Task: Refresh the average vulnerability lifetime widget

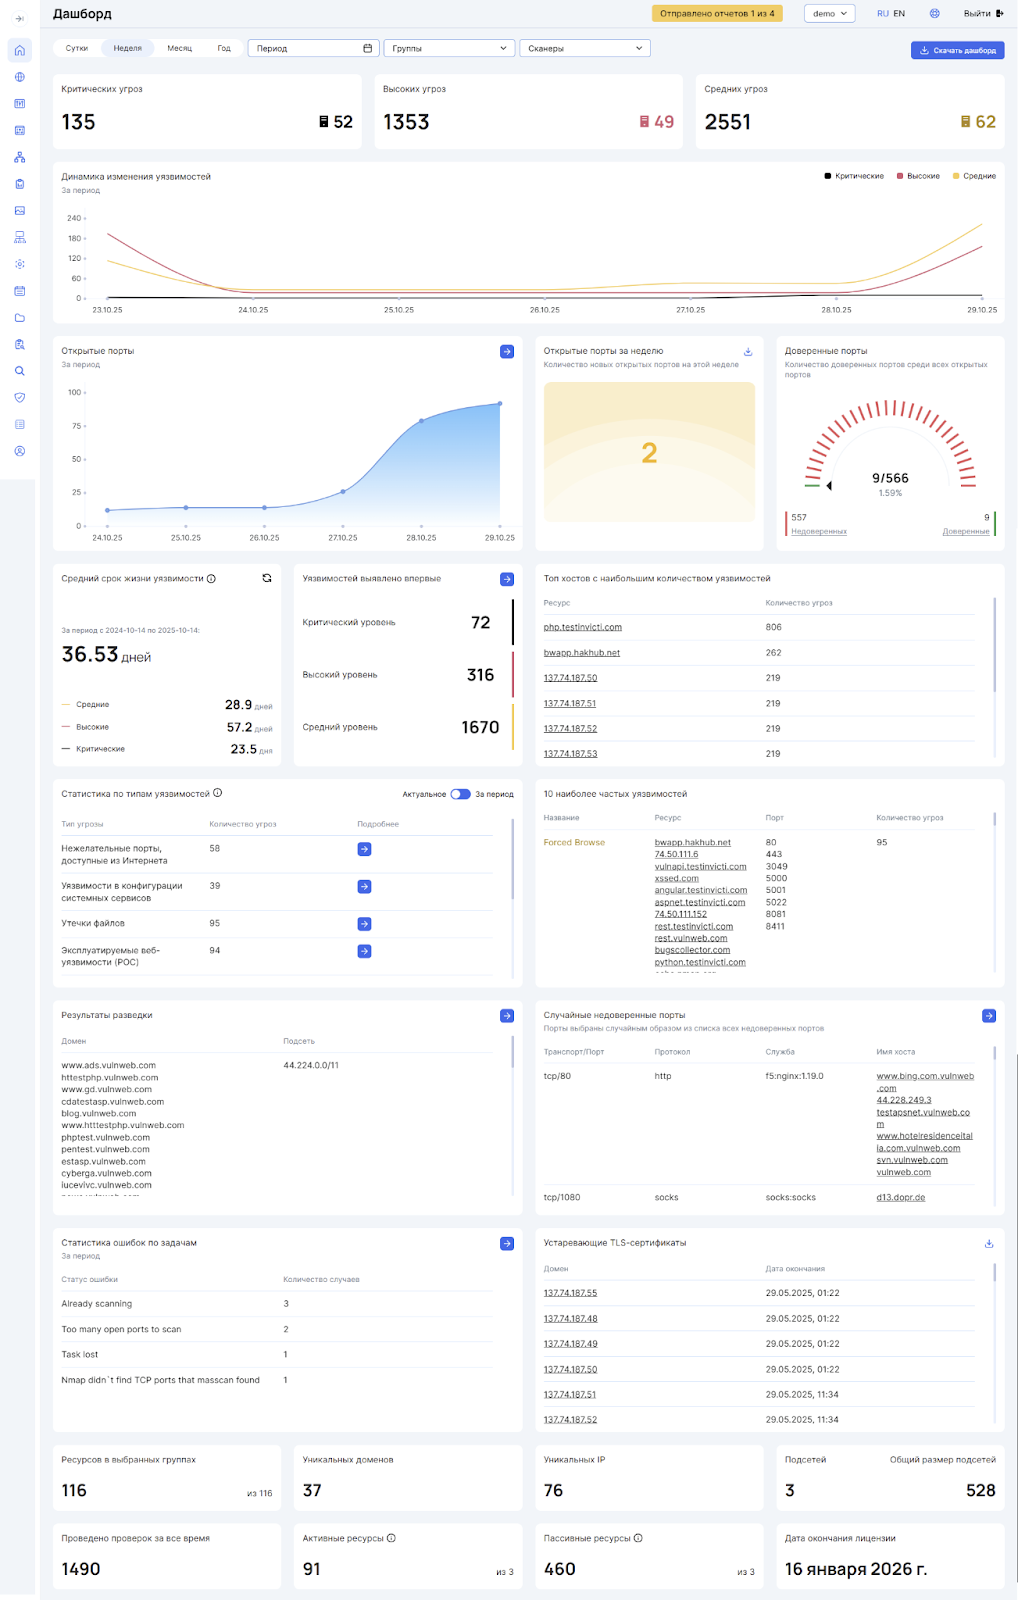Action: point(267,578)
